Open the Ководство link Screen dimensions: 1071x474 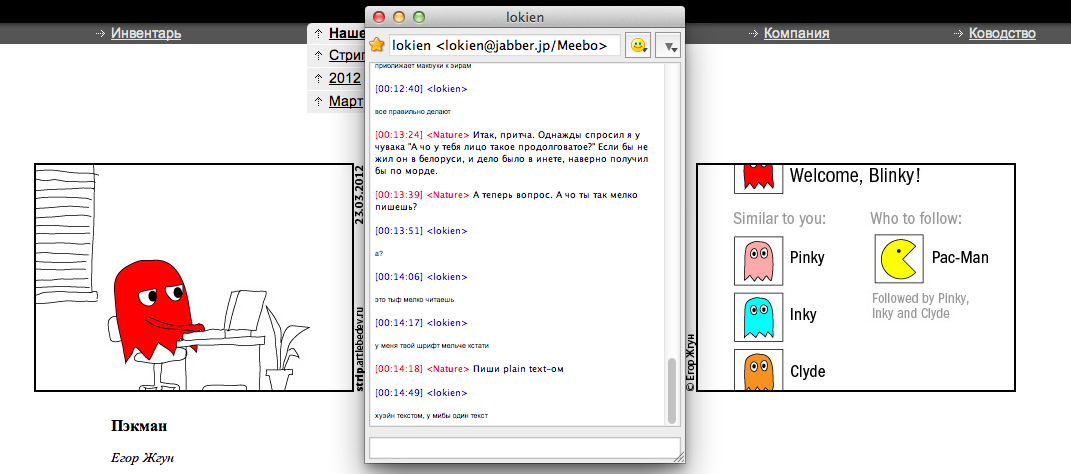(x=1002, y=33)
